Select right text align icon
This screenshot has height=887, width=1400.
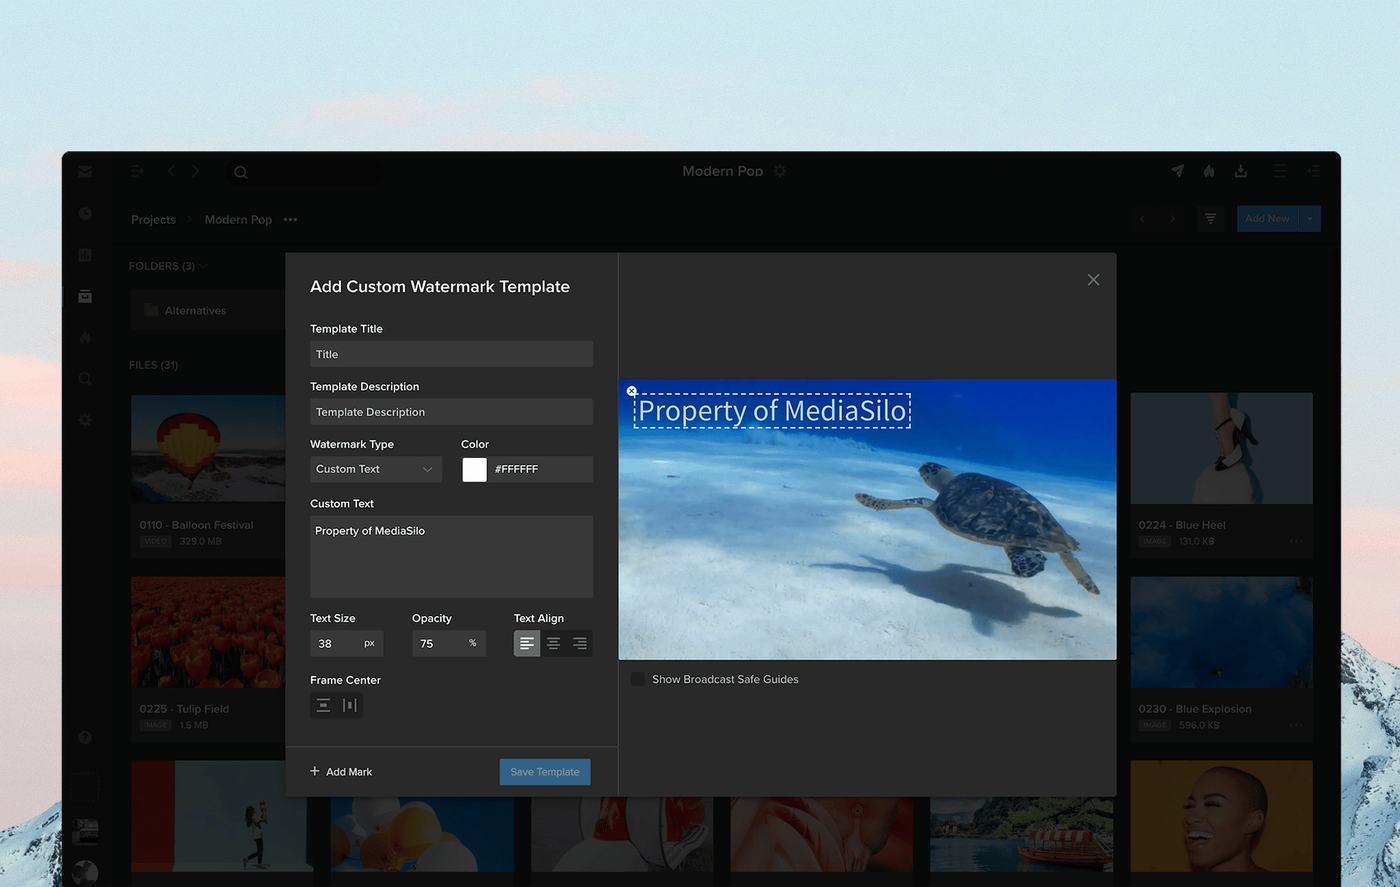(x=580, y=643)
